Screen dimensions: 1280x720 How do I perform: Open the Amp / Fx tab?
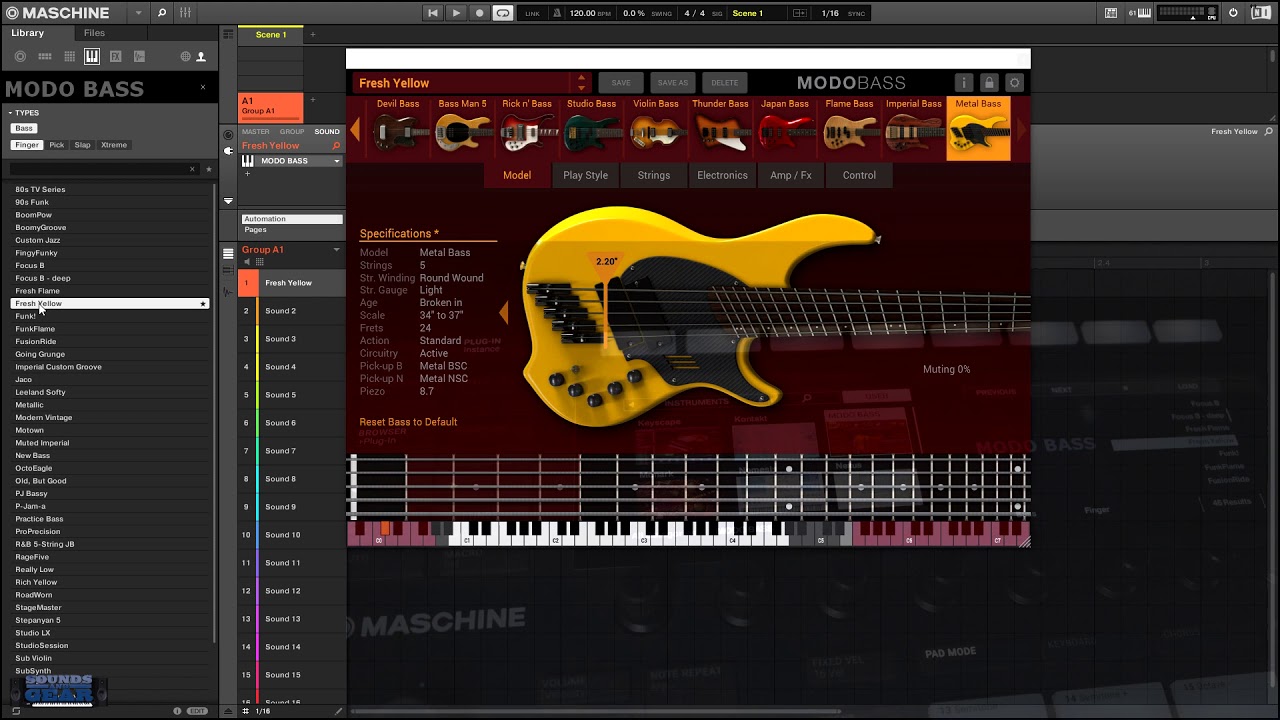[x=791, y=175]
